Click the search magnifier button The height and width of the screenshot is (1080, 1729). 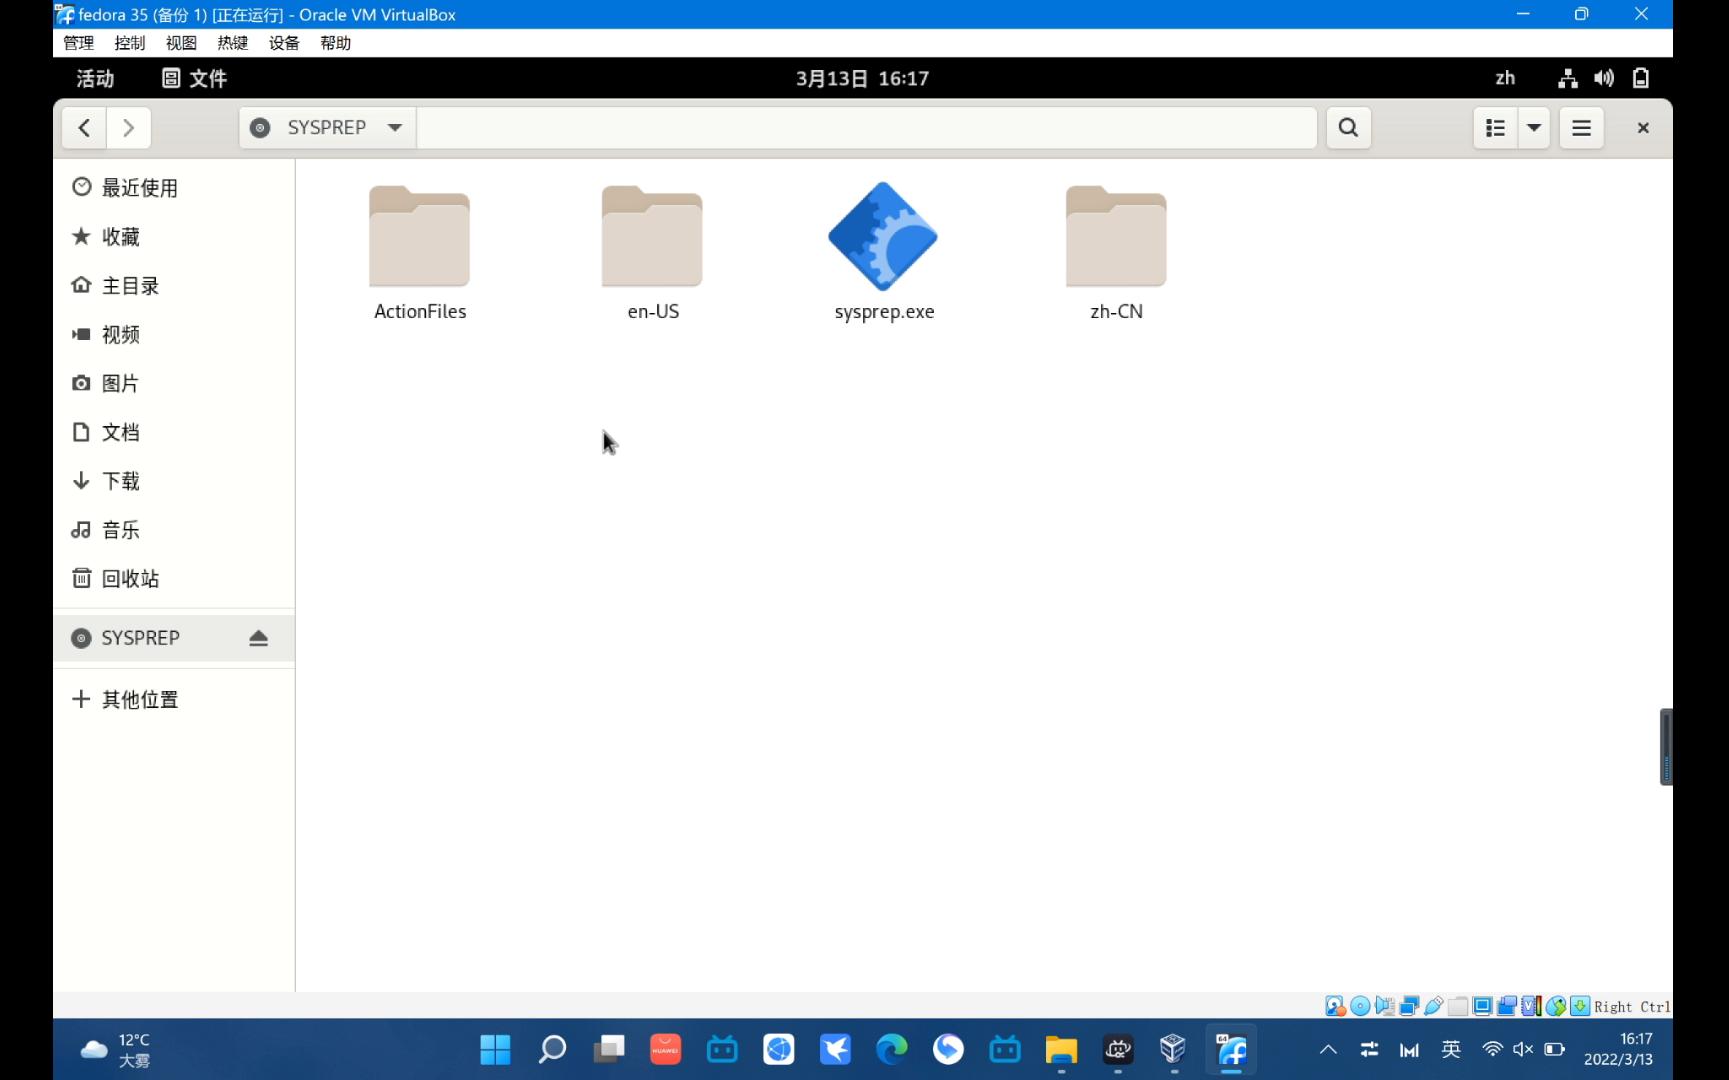[x=1348, y=127]
